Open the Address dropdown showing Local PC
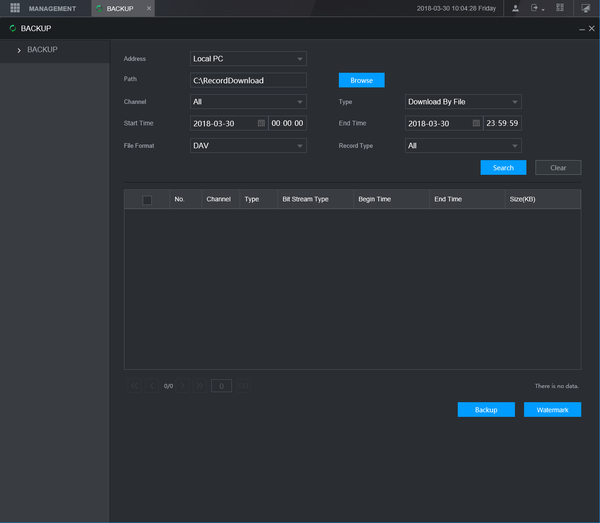This screenshot has width=600, height=523. click(248, 59)
